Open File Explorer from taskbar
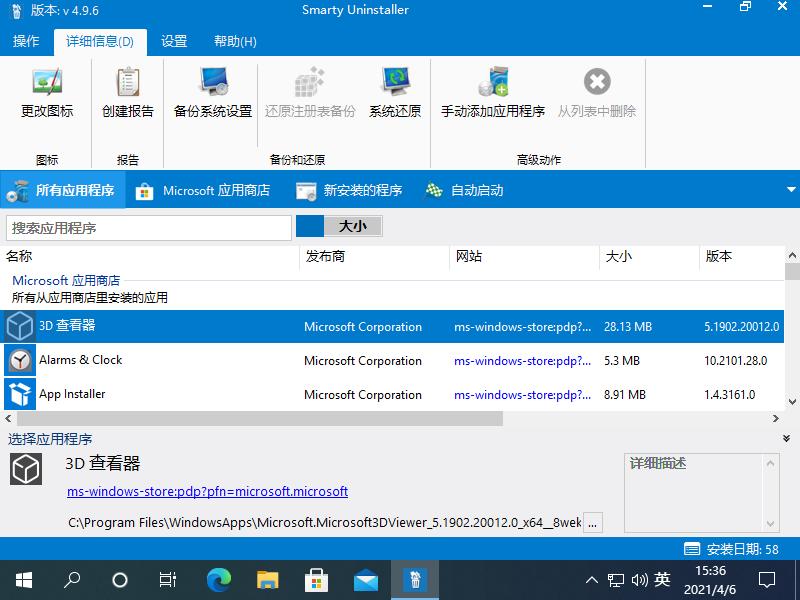The height and width of the screenshot is (600, 800). [267, 580]
